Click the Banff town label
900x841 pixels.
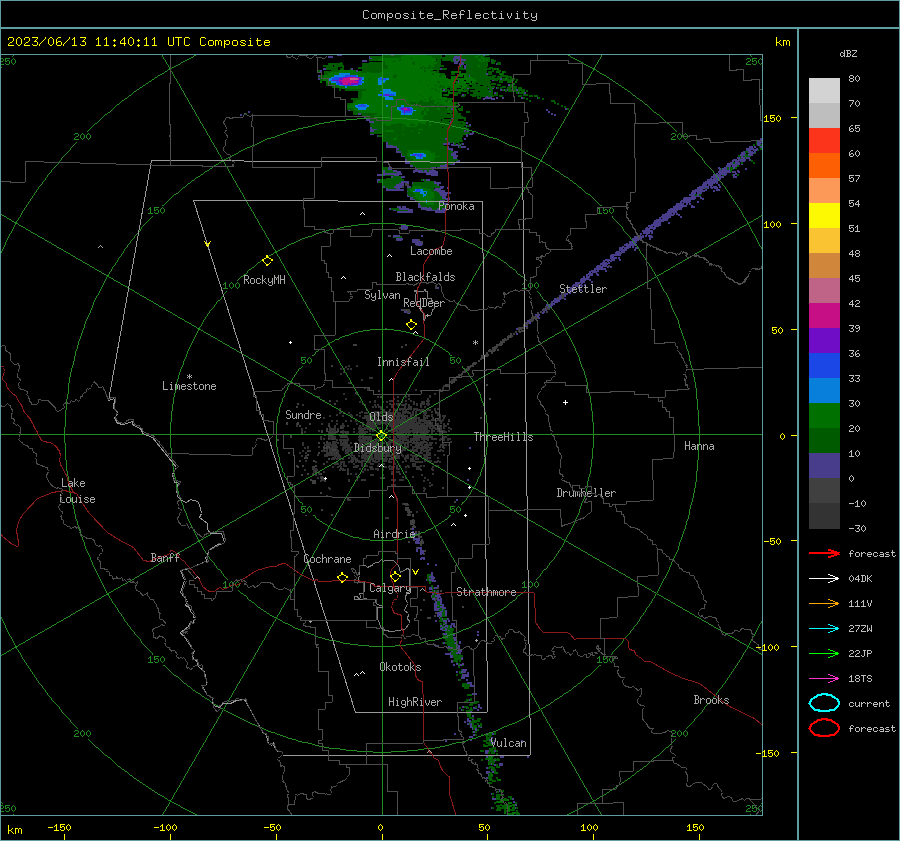(165, 558)
